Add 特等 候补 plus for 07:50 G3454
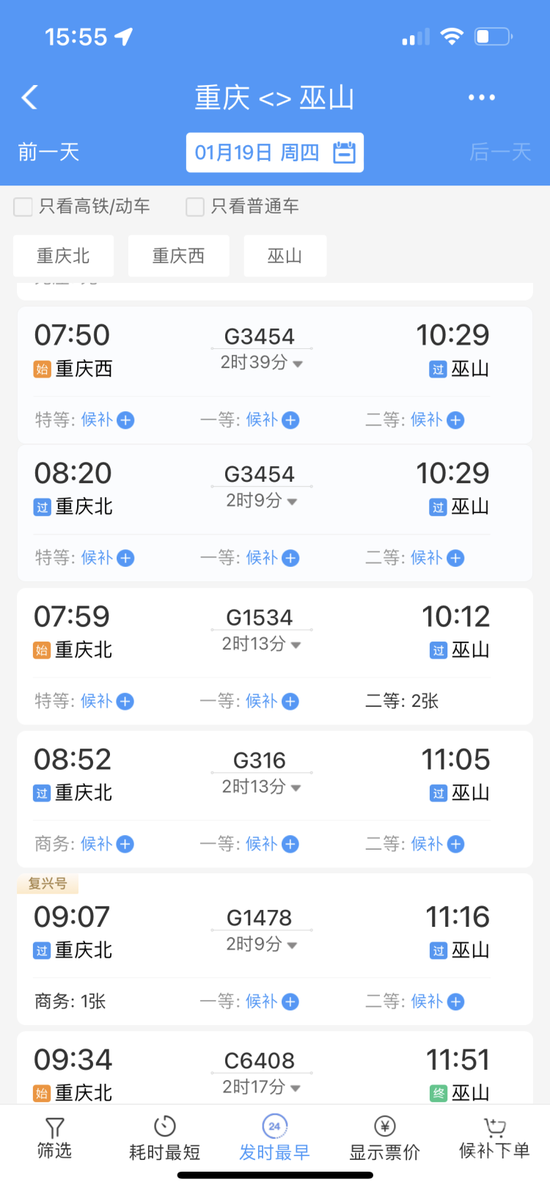550x1190 pixels. (x=126, y=420)
